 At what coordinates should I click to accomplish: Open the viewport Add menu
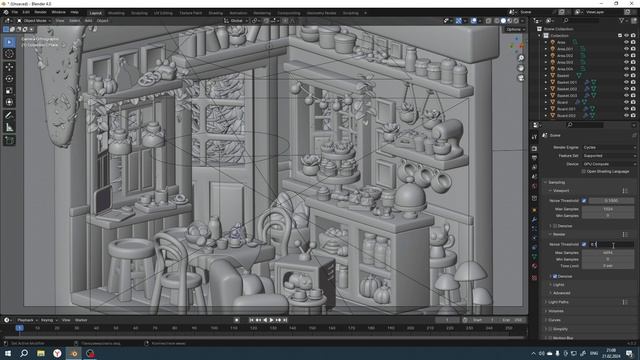click(88, 20)
